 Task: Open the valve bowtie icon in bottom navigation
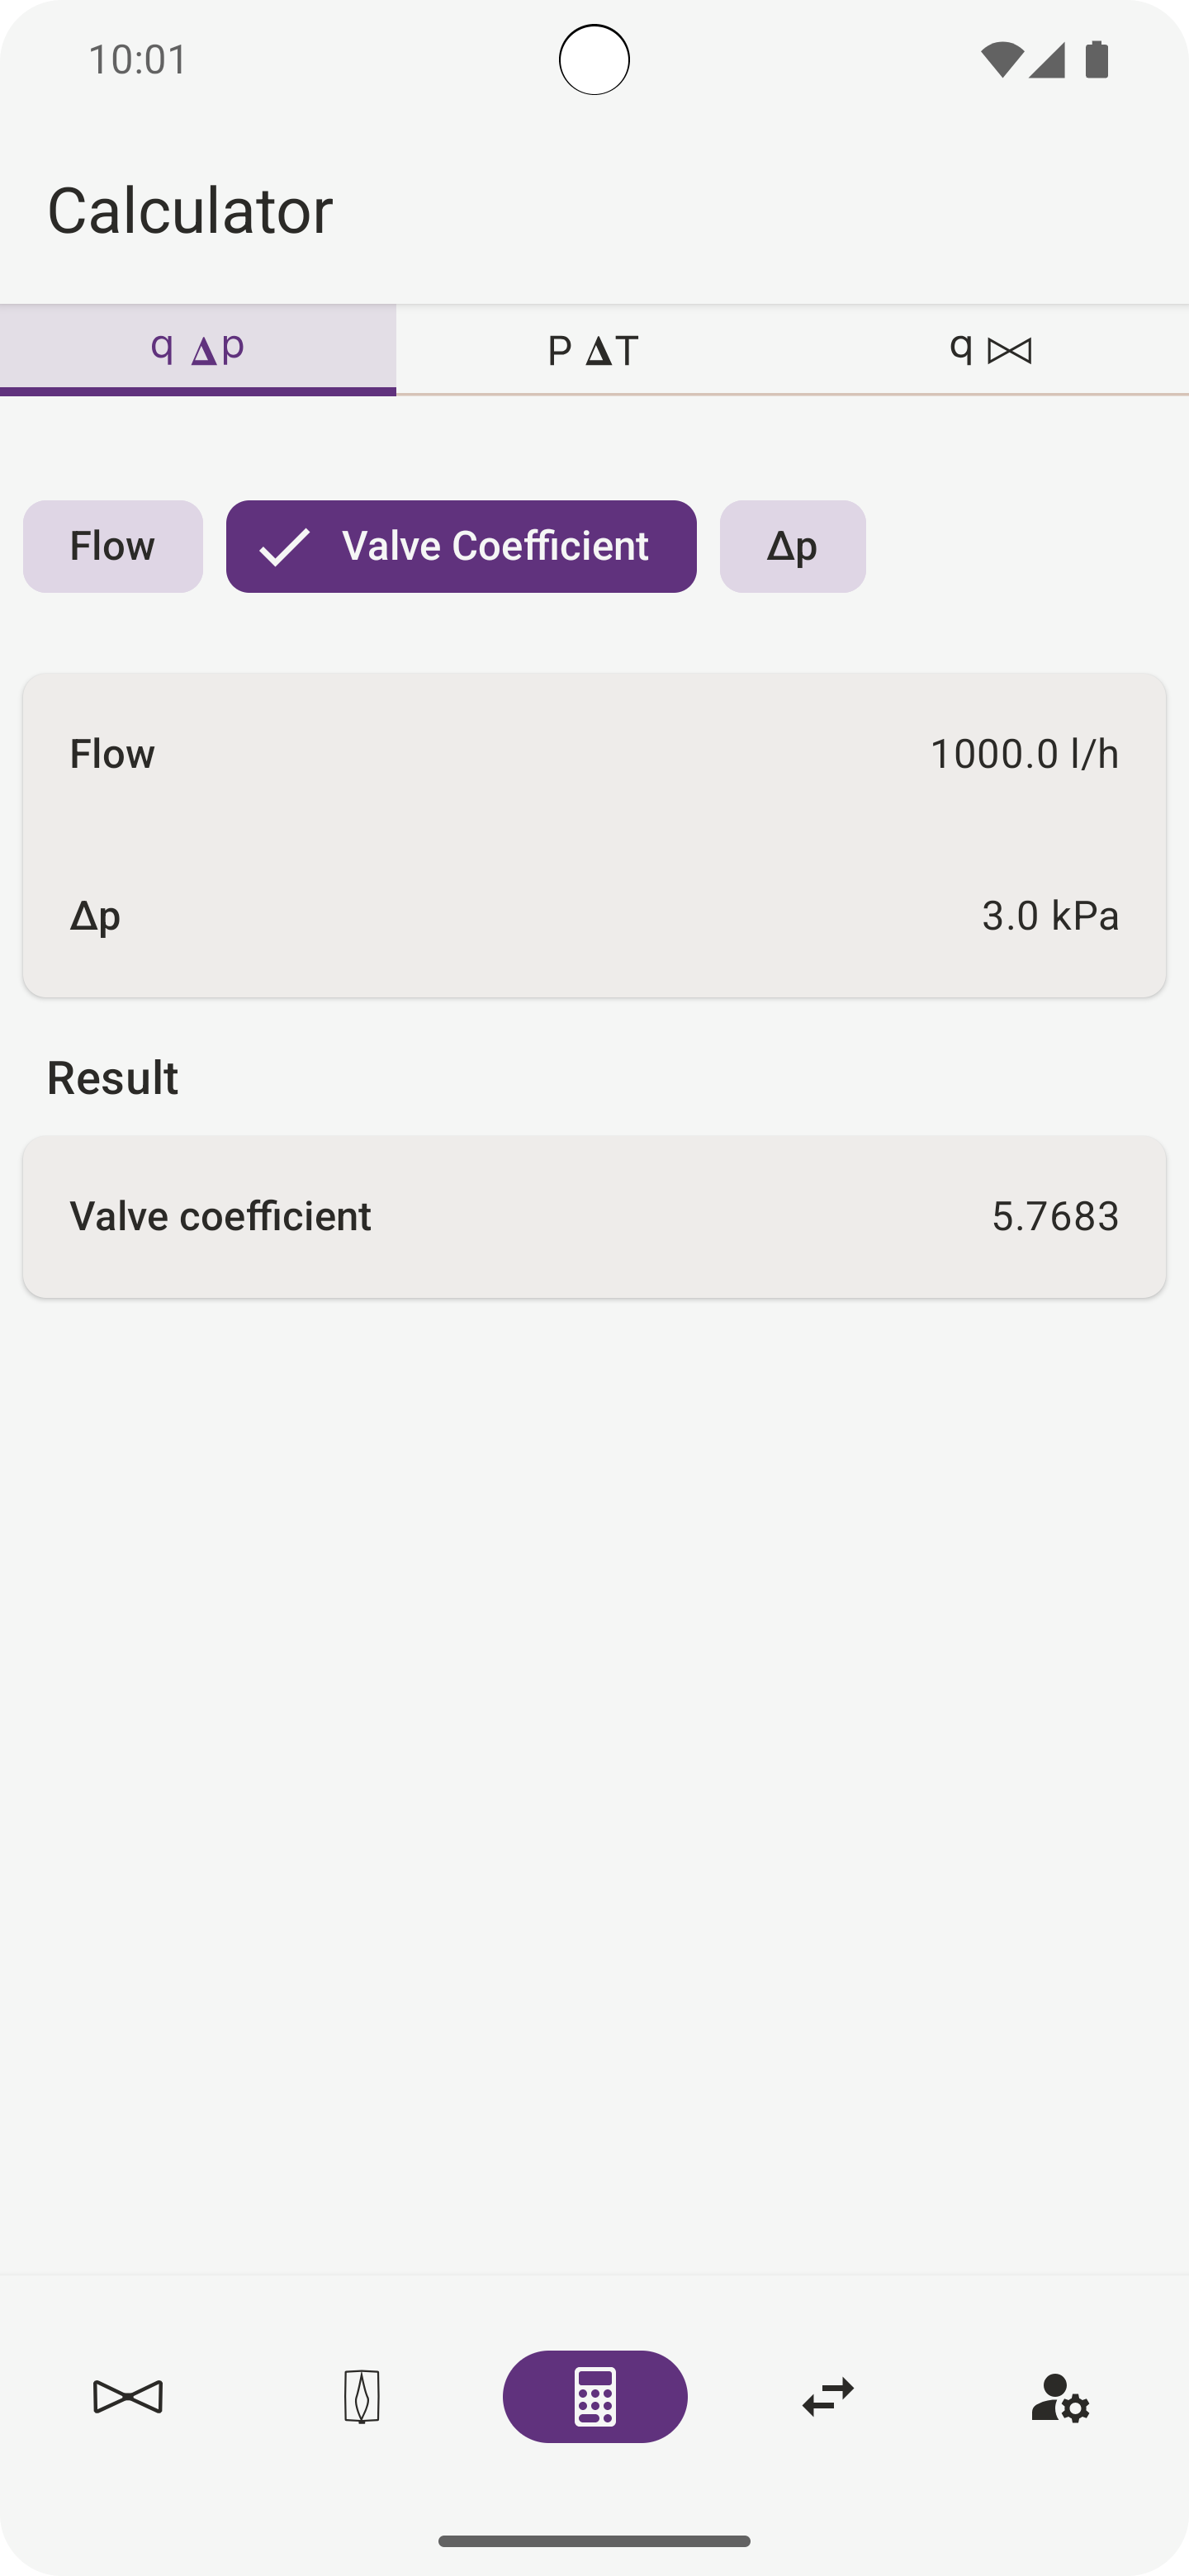click(x=128, y=2396)
